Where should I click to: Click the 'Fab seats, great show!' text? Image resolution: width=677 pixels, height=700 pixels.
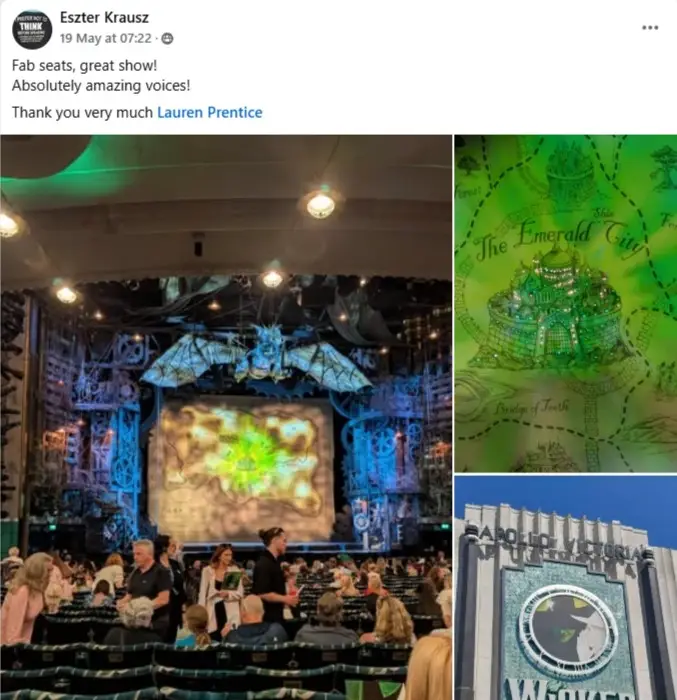(x=84, y=66)
